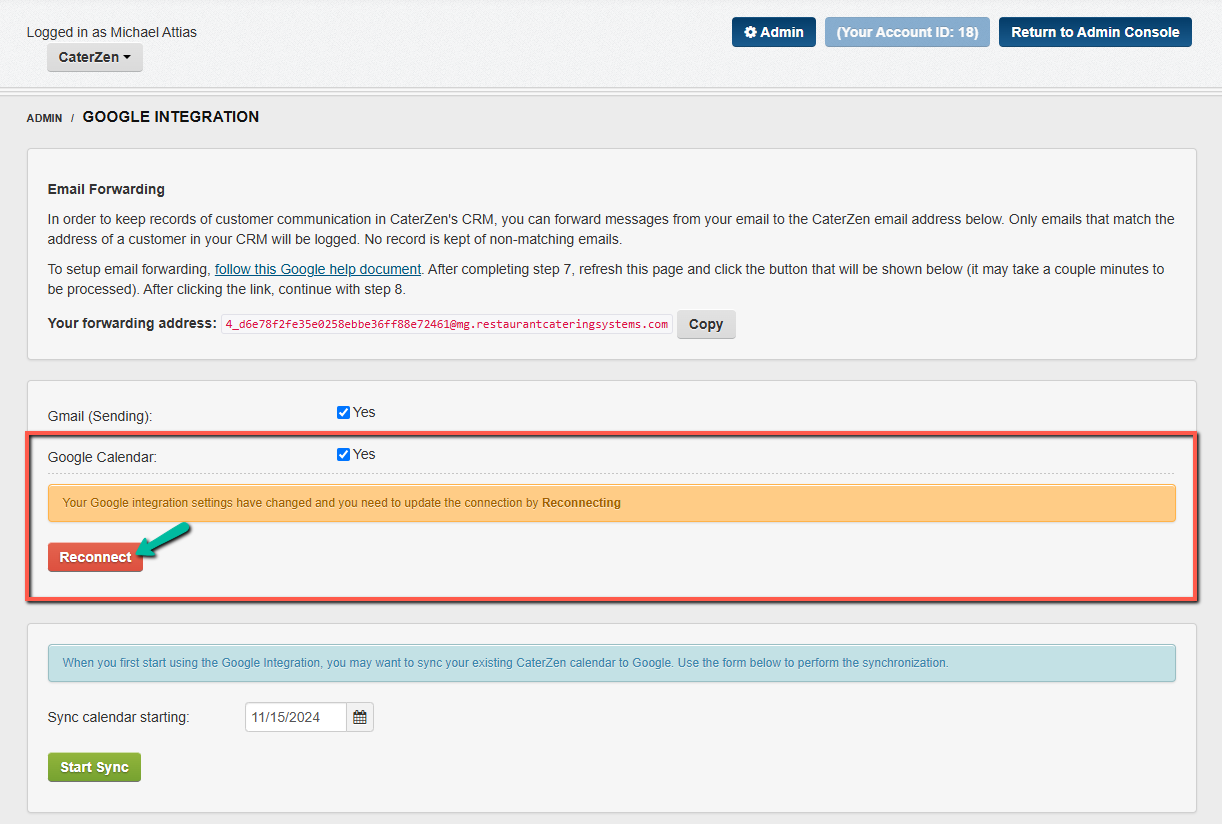Select the forwarding email address text
This screenshot has width=1222, height=824.
point(447,324)
